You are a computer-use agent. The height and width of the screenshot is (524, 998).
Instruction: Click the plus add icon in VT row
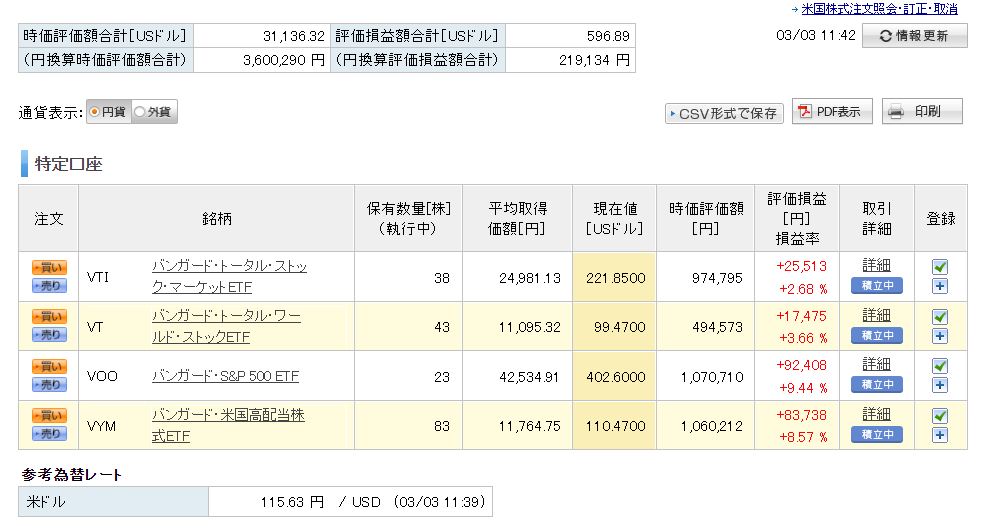940,336
